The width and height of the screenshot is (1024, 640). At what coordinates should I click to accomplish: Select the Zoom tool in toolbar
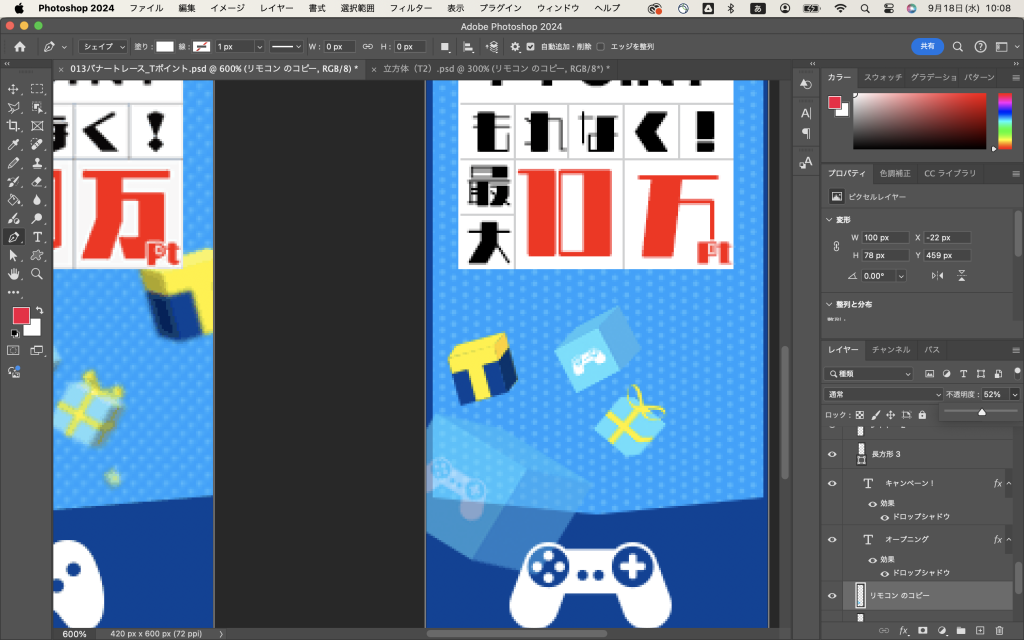pos(37,274)
